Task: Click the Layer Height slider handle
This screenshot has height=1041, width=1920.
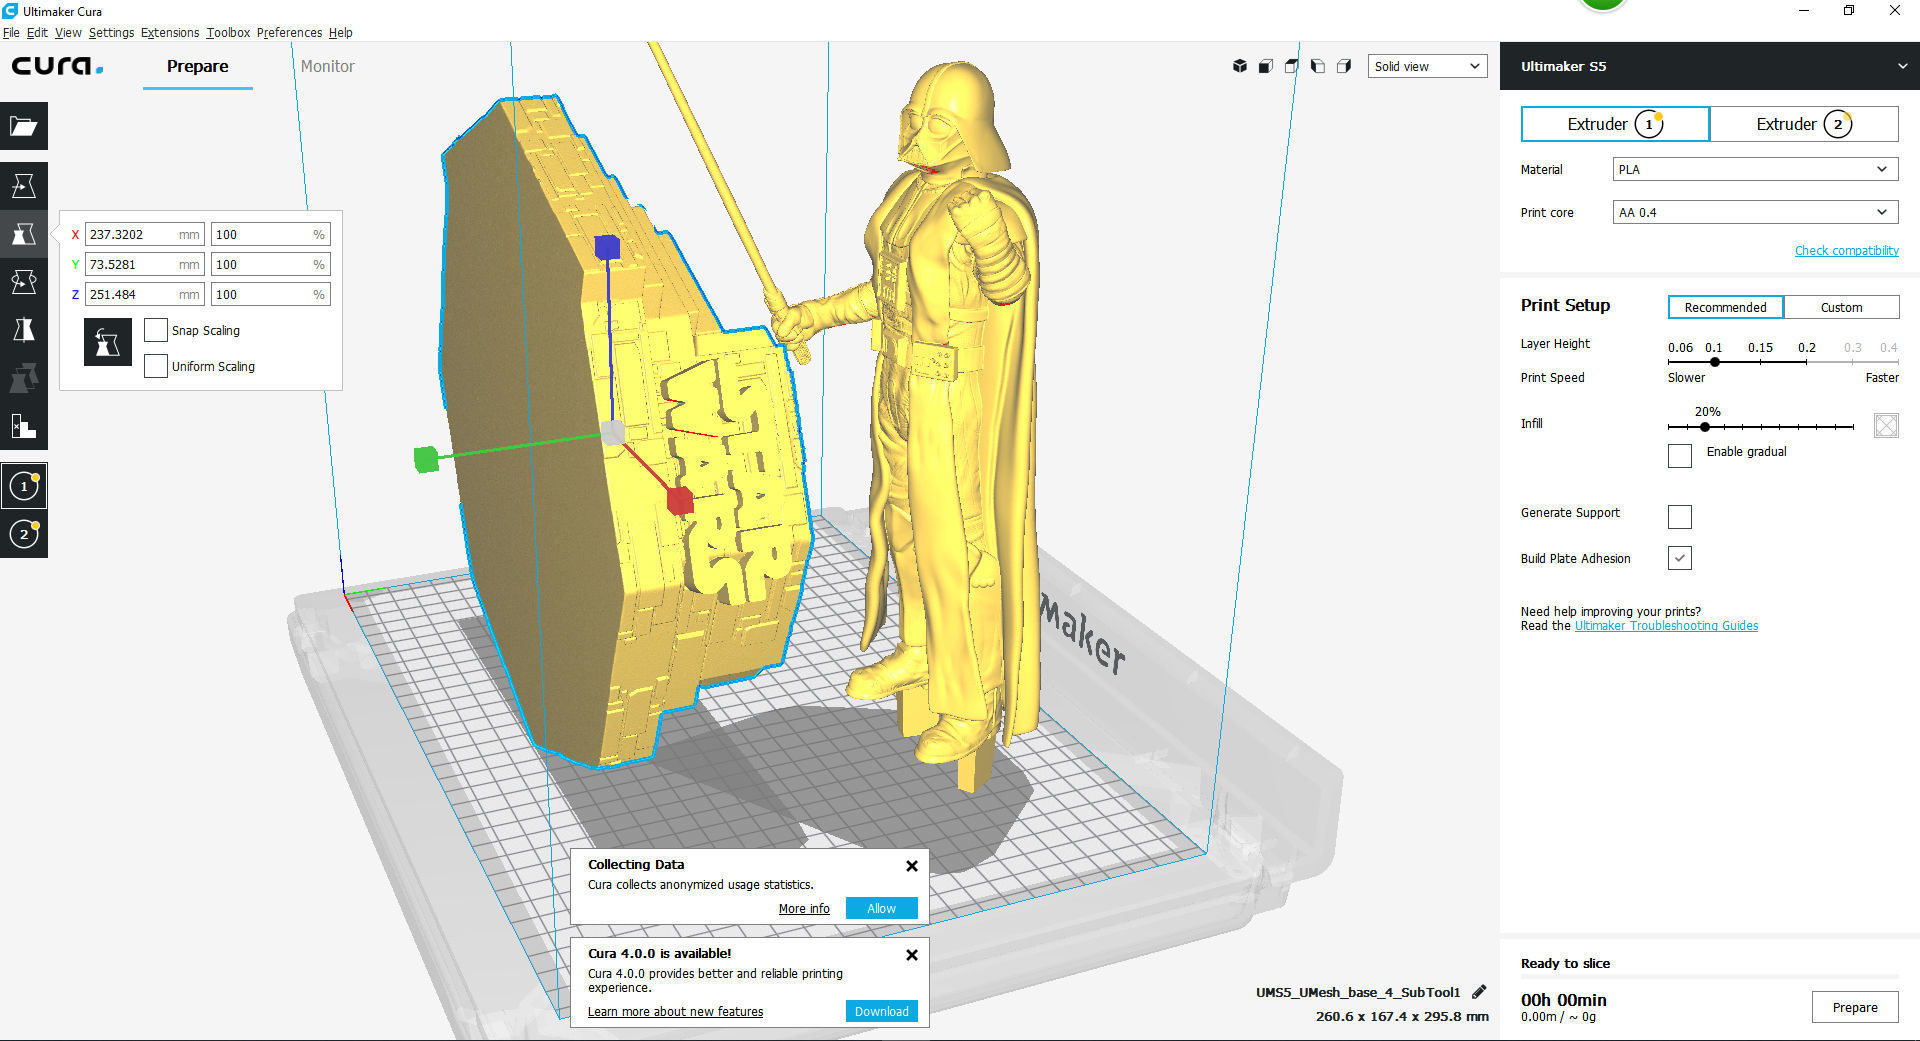Action: pyautogui.click(x=1714, y=362)
